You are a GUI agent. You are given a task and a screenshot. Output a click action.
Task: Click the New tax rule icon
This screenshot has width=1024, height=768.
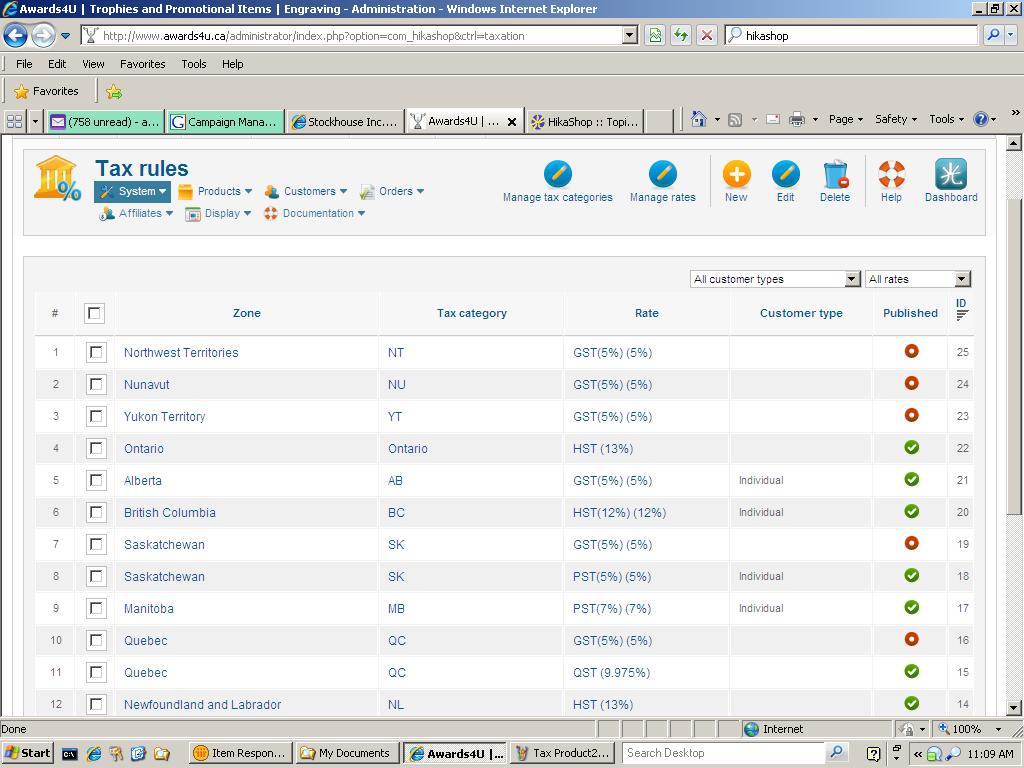[736, 175]
